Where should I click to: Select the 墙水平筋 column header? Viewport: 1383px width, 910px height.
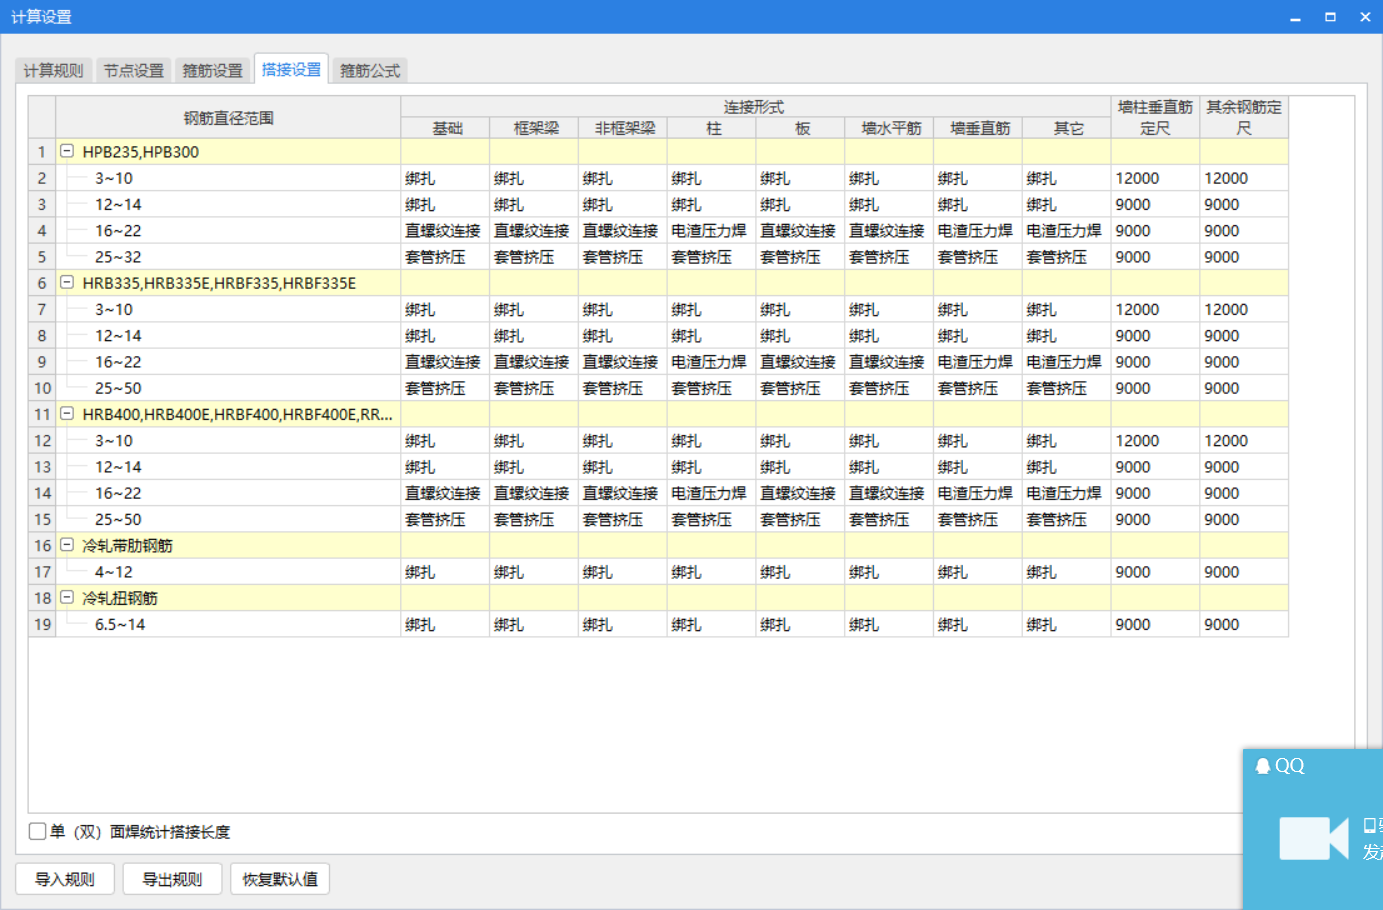[x=890, y=128]
